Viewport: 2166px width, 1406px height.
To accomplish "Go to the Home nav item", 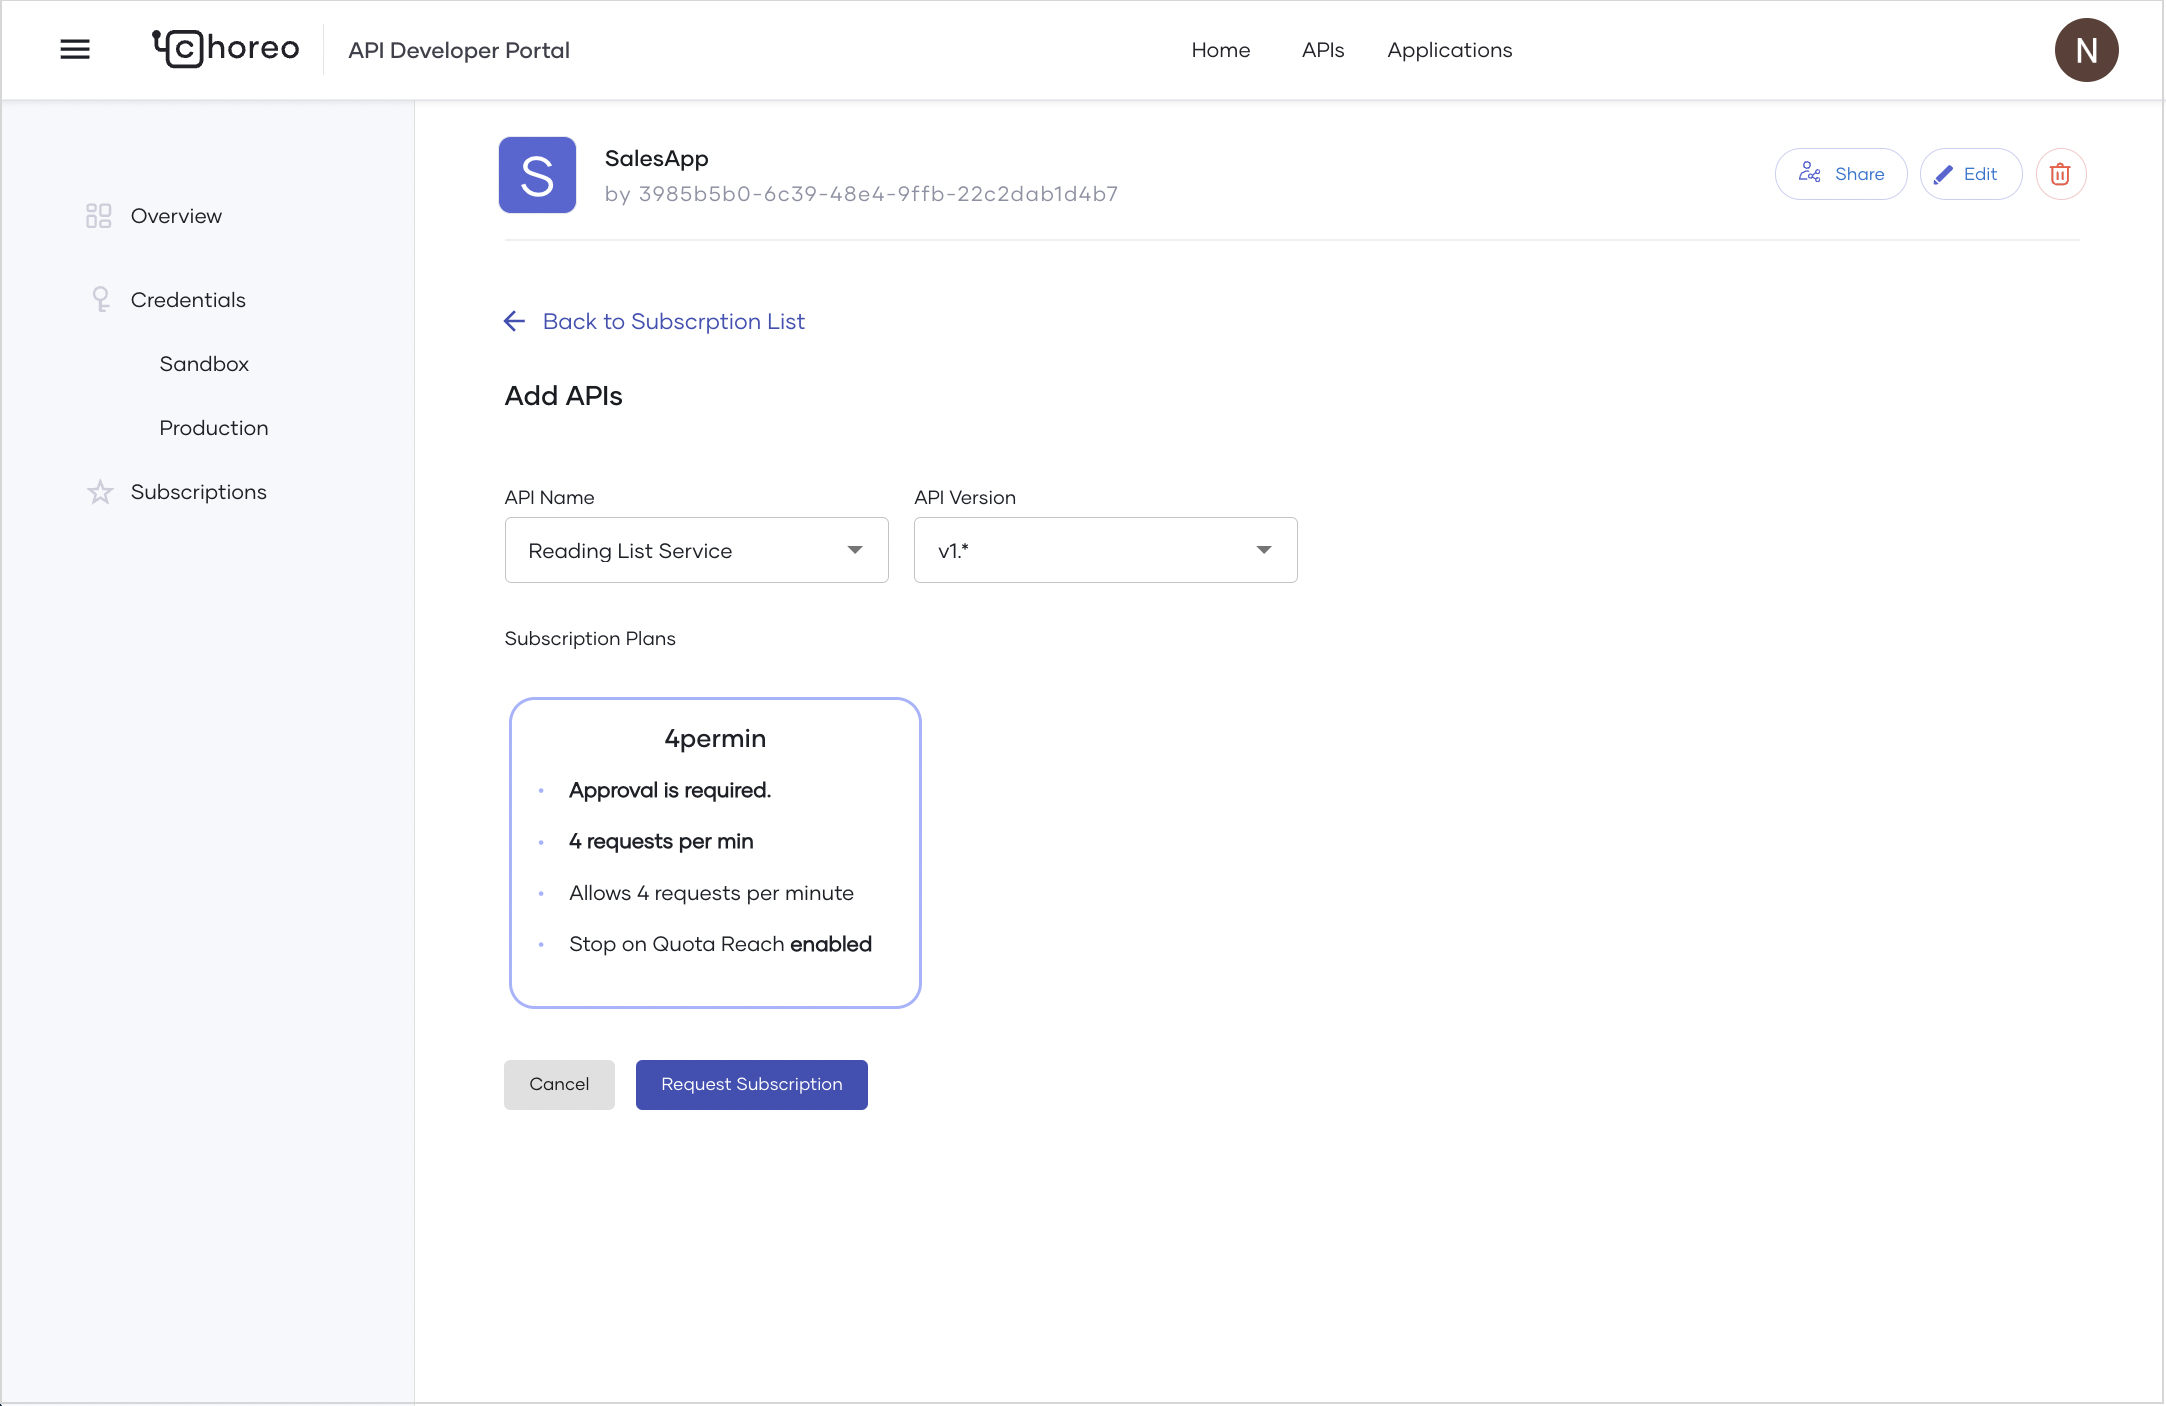I will coord(1220,50).
